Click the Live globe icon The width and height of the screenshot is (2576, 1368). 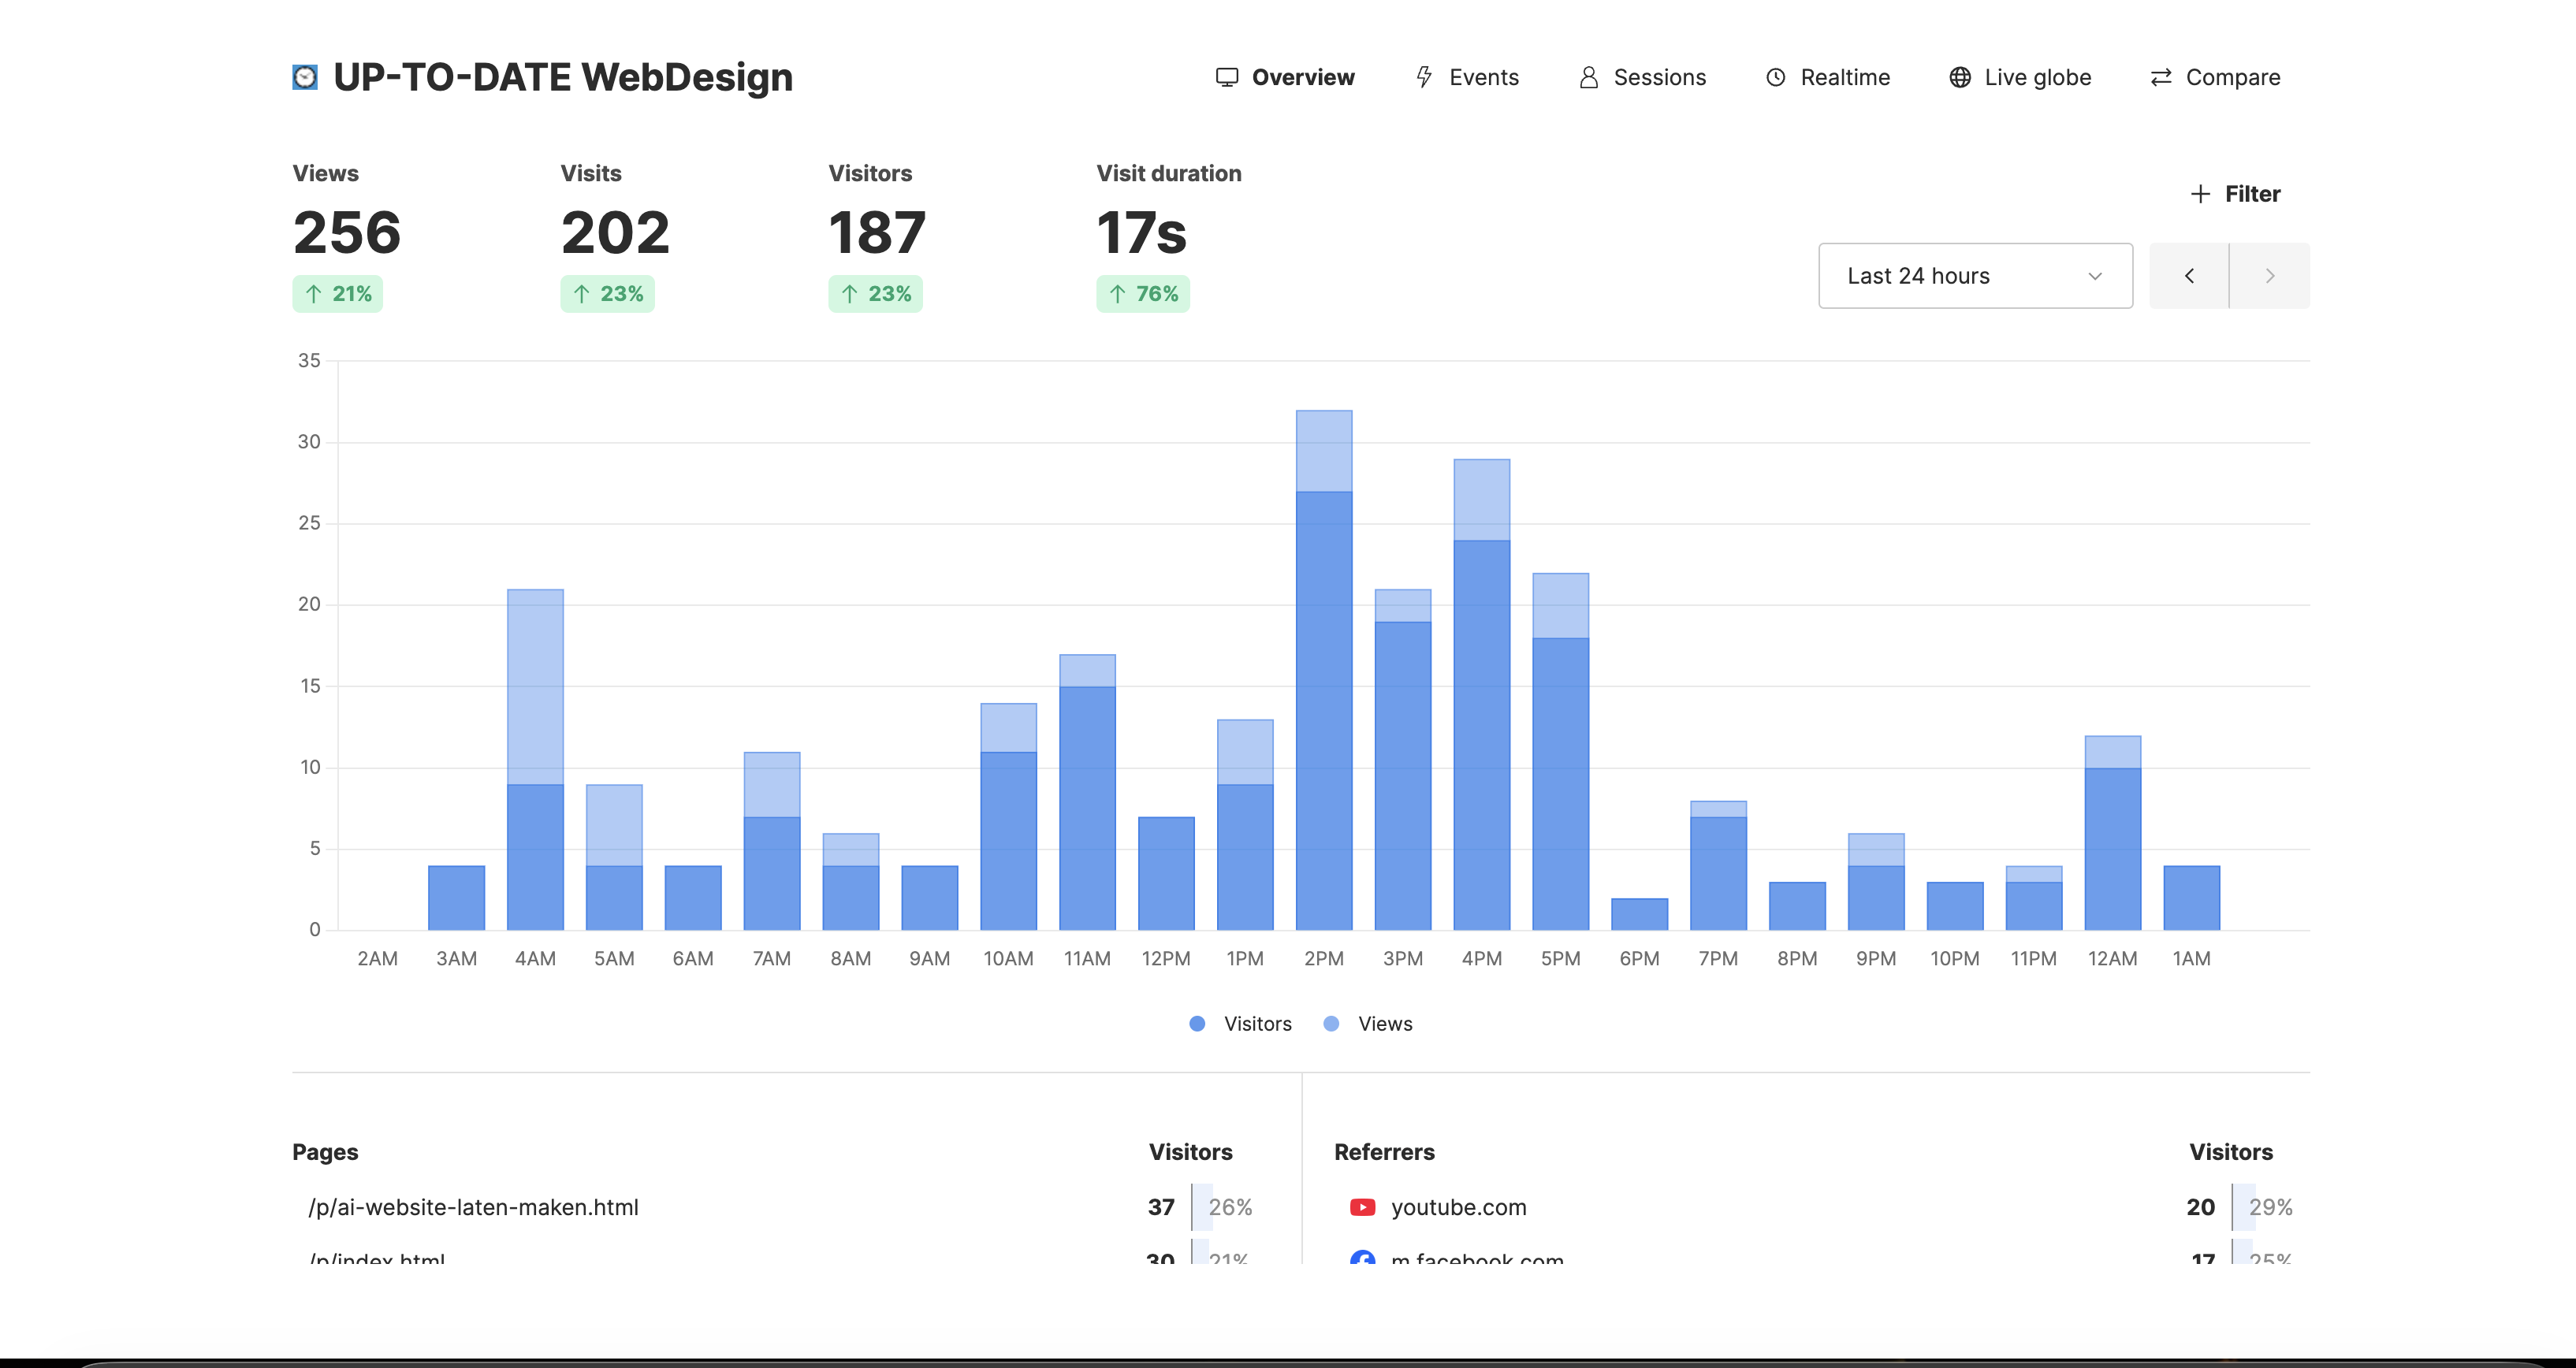pos(1960,77)
